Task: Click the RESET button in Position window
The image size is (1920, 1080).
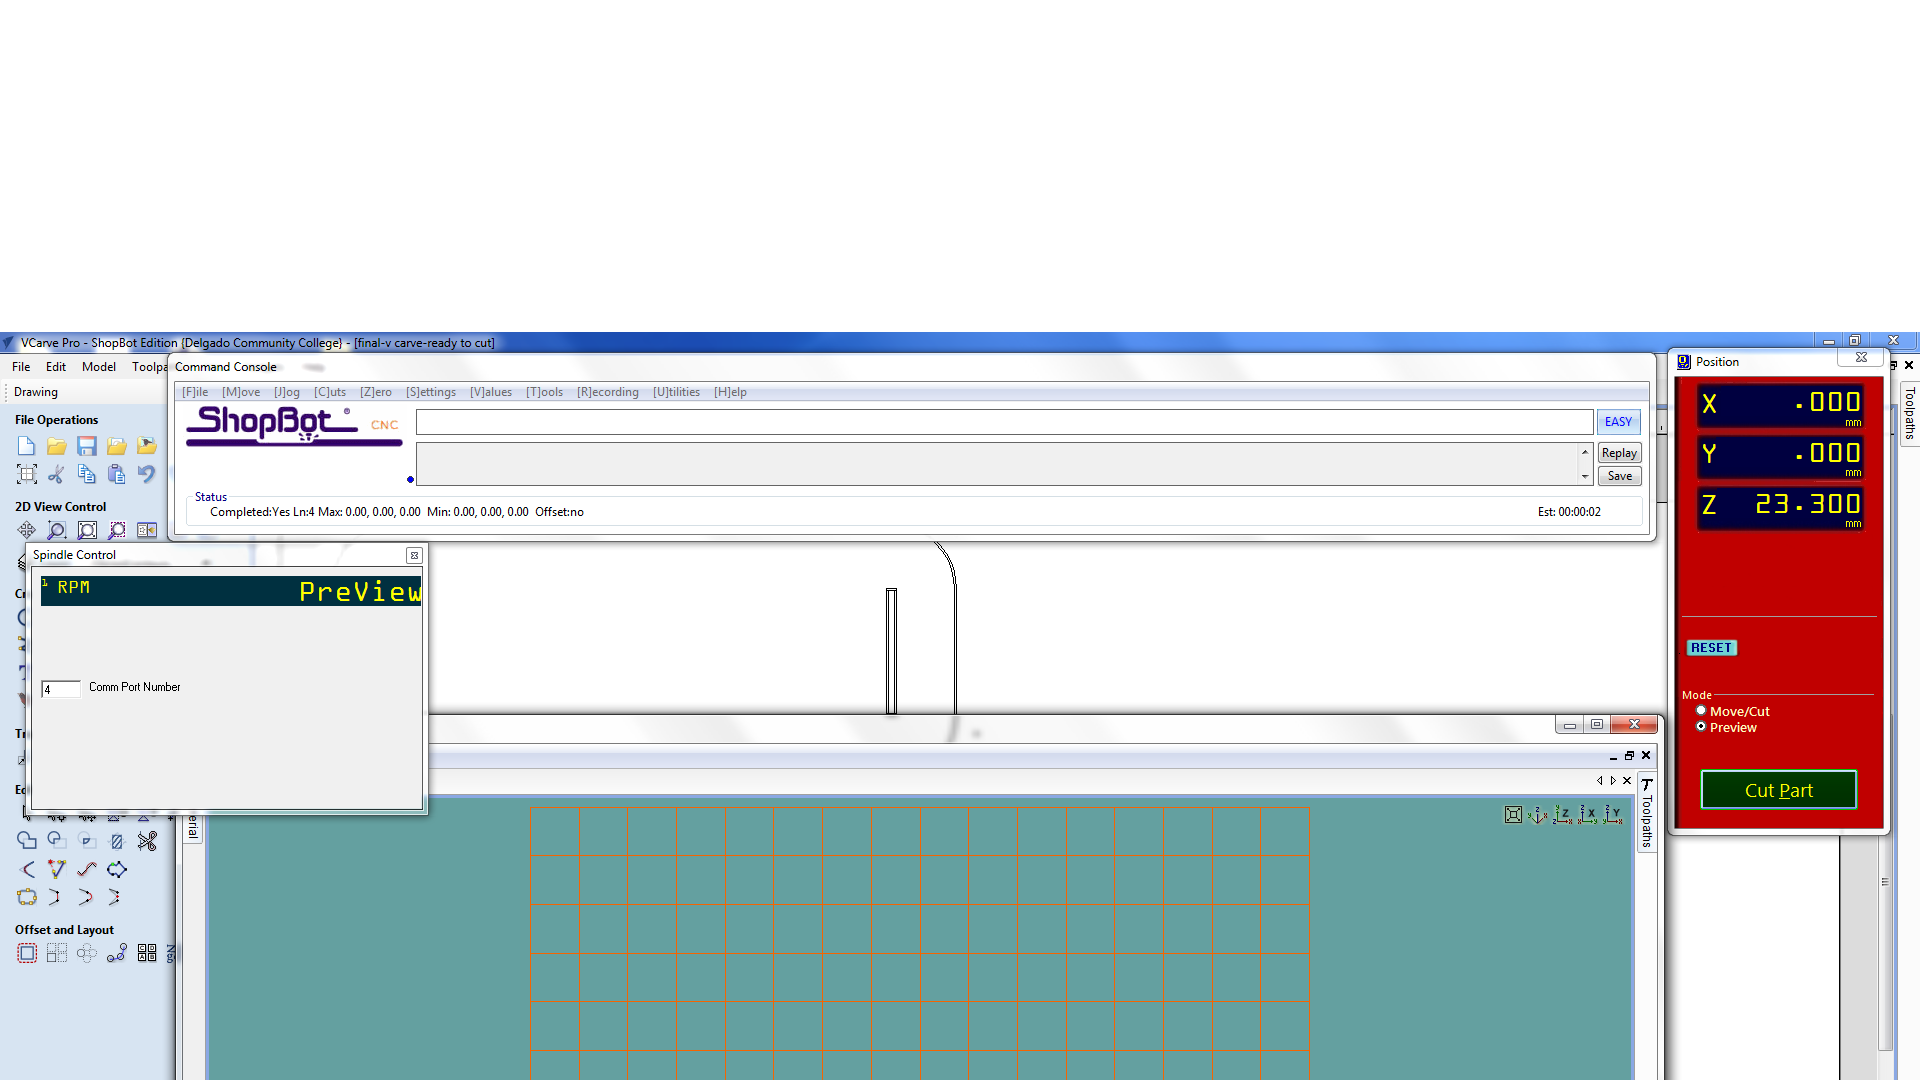Action: (x=1712, y=648)
